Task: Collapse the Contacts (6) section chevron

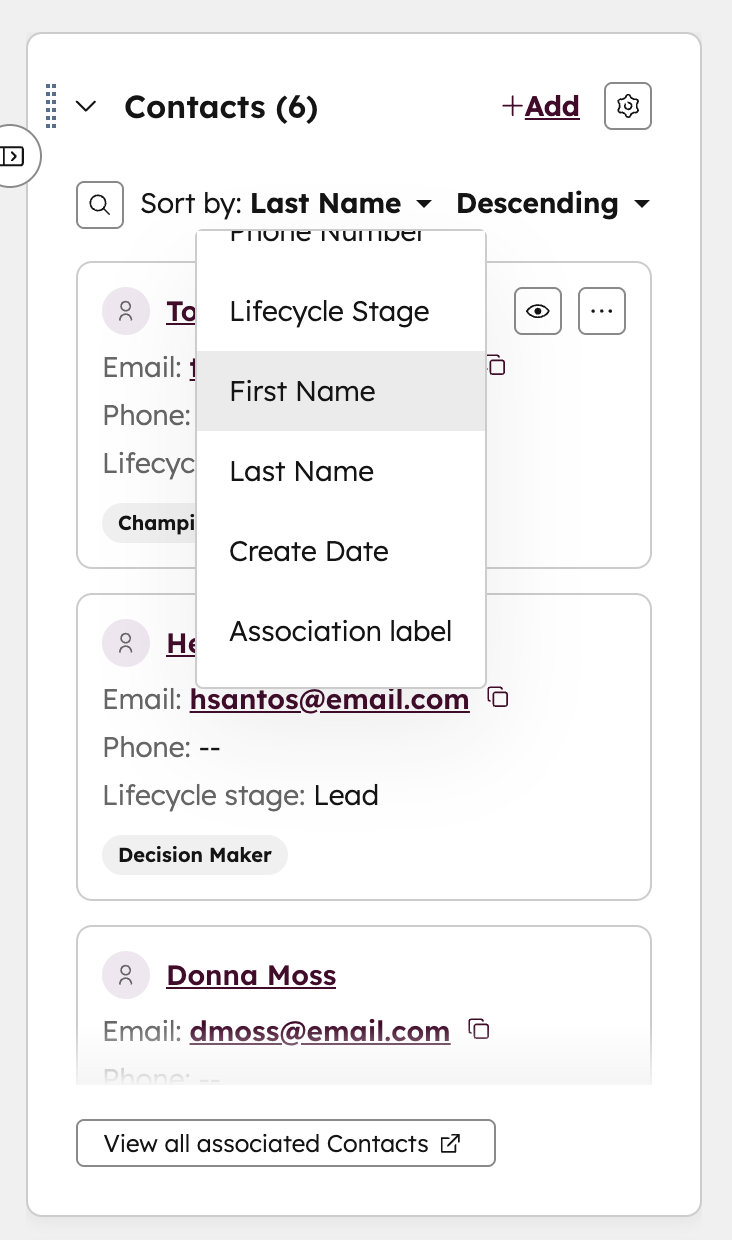Action: click(86, 106)
